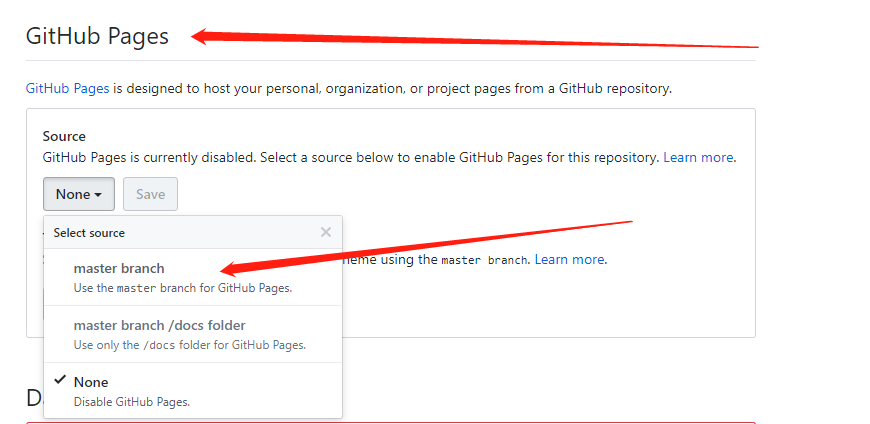
Task: Choose master branch /docs folder option
Action: [x=159, y=325]
